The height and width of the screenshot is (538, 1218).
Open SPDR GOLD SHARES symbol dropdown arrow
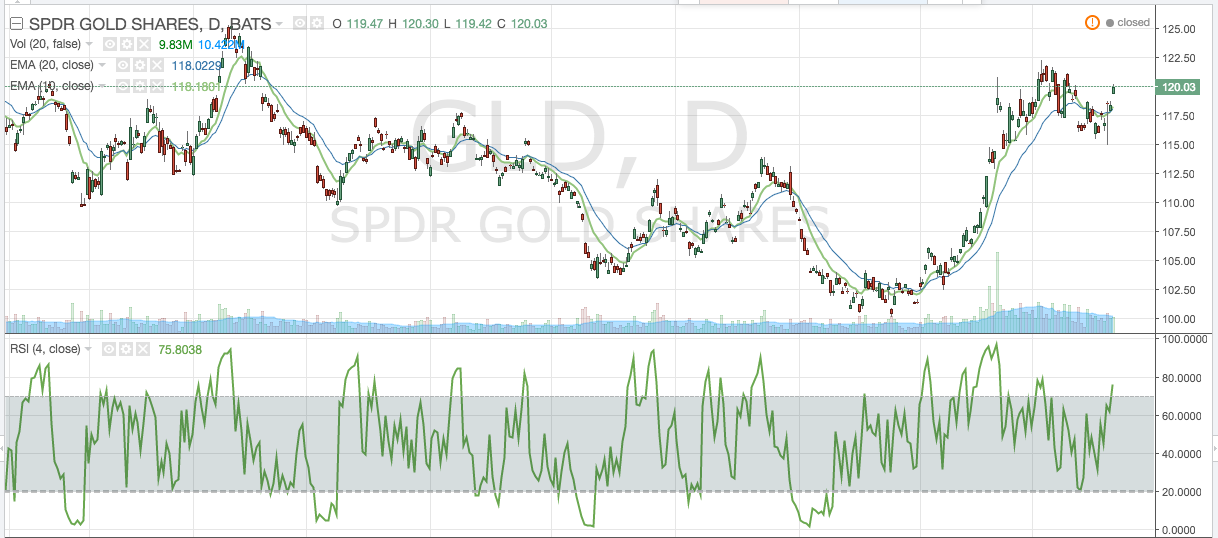(279, 23)
